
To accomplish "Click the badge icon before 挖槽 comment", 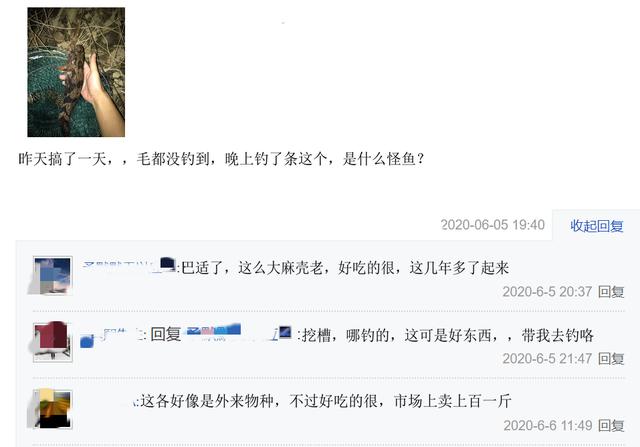I will (285, 332).
